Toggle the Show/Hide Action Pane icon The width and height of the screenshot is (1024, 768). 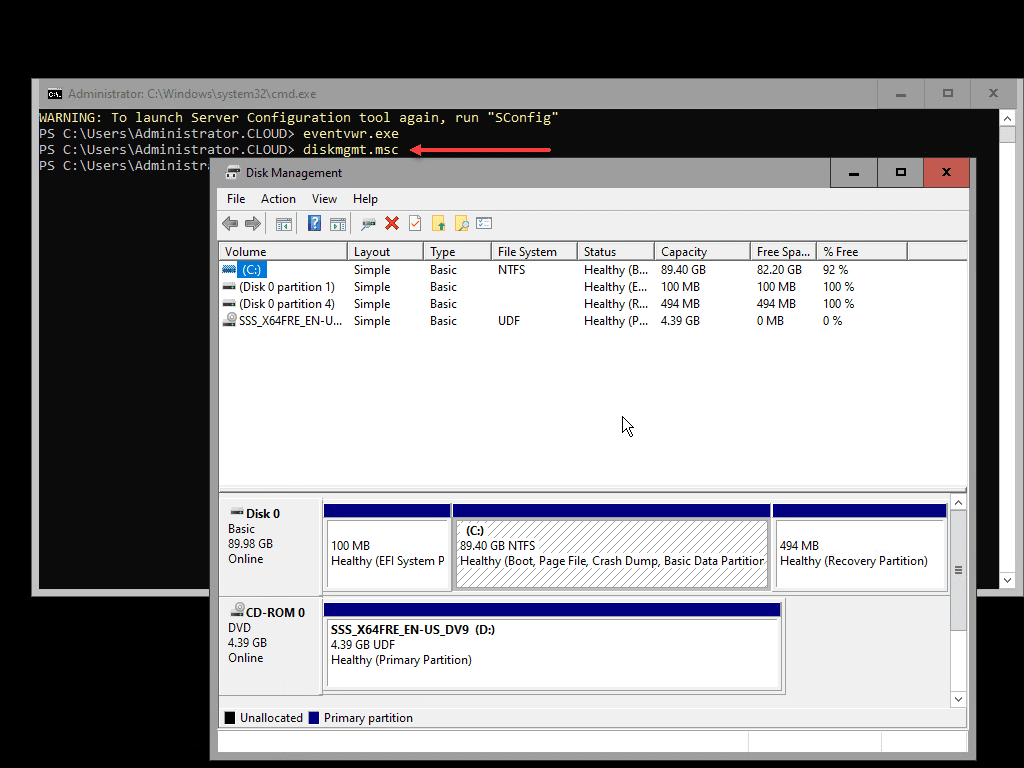(x=338, y=224)
